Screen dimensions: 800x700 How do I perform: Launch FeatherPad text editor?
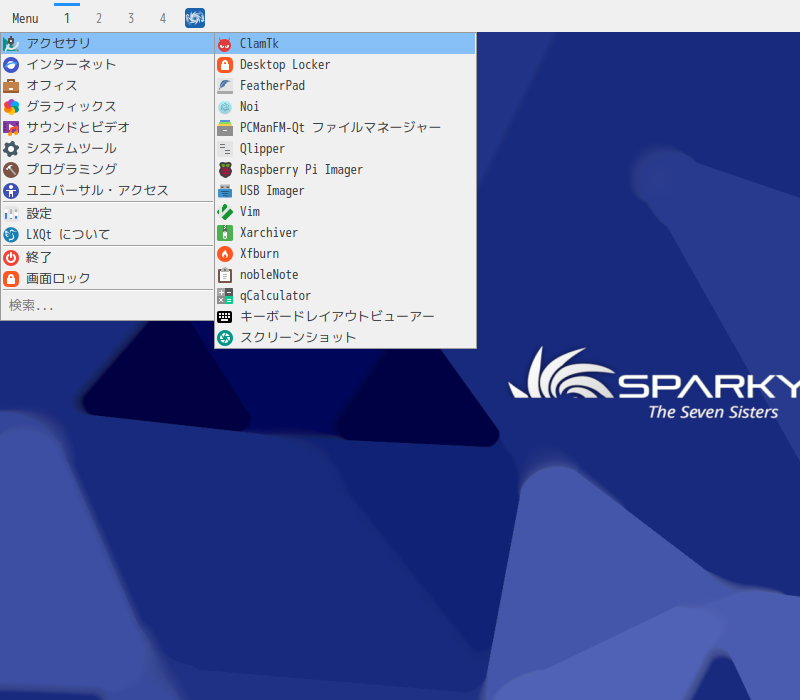tap(345, 86)
